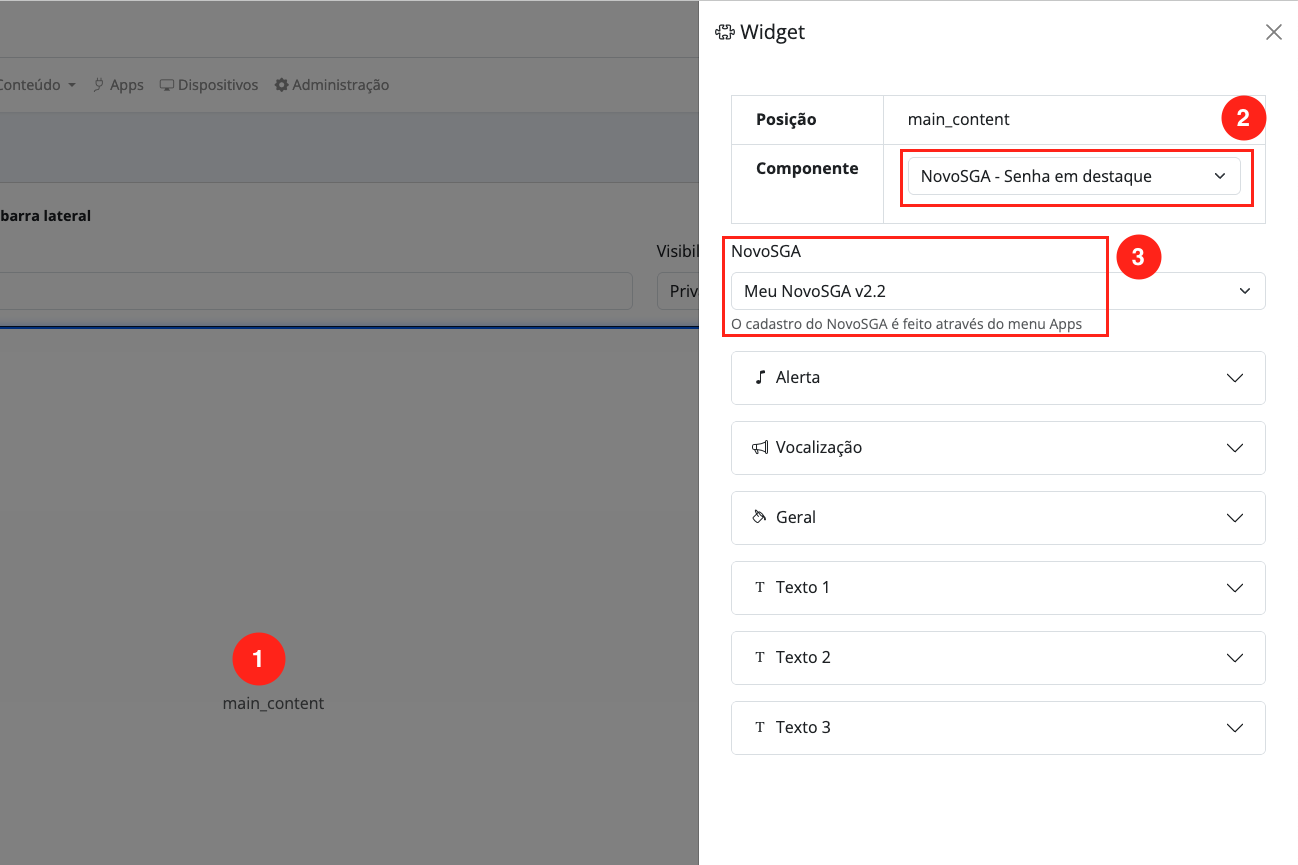Click the puzzle icon beside Widget title
The image size is (1298, 865).
(725, 32)
